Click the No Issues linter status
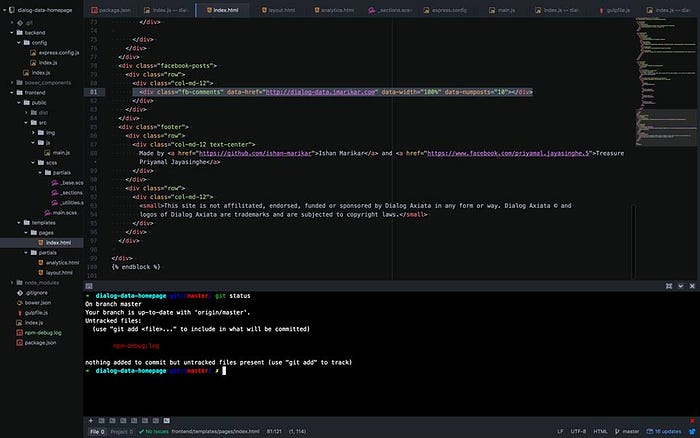 click(154, 431)
